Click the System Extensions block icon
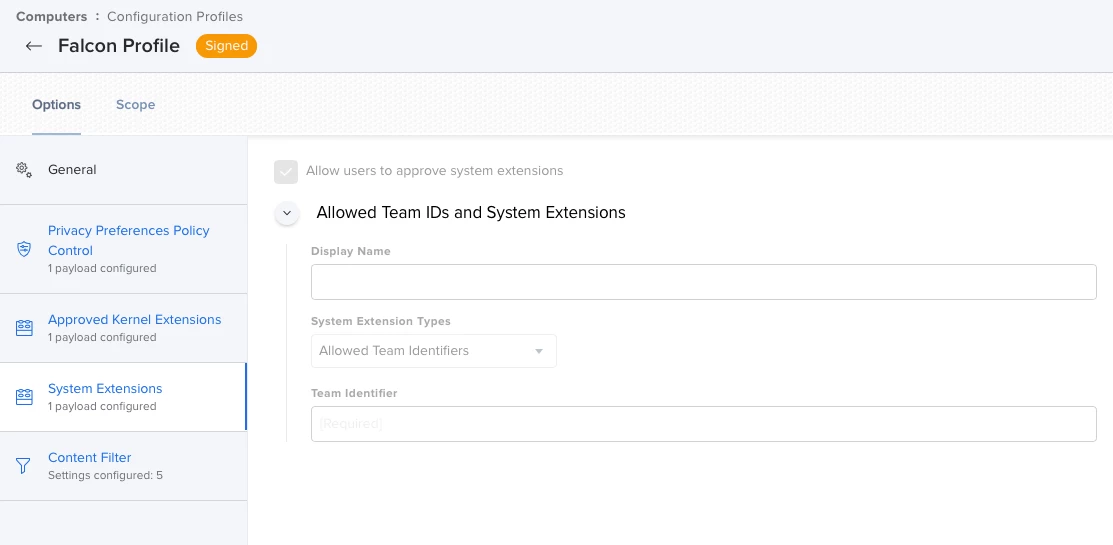Image resolution: width=1113 pixels, height=545 pixels. click(24, 397)
